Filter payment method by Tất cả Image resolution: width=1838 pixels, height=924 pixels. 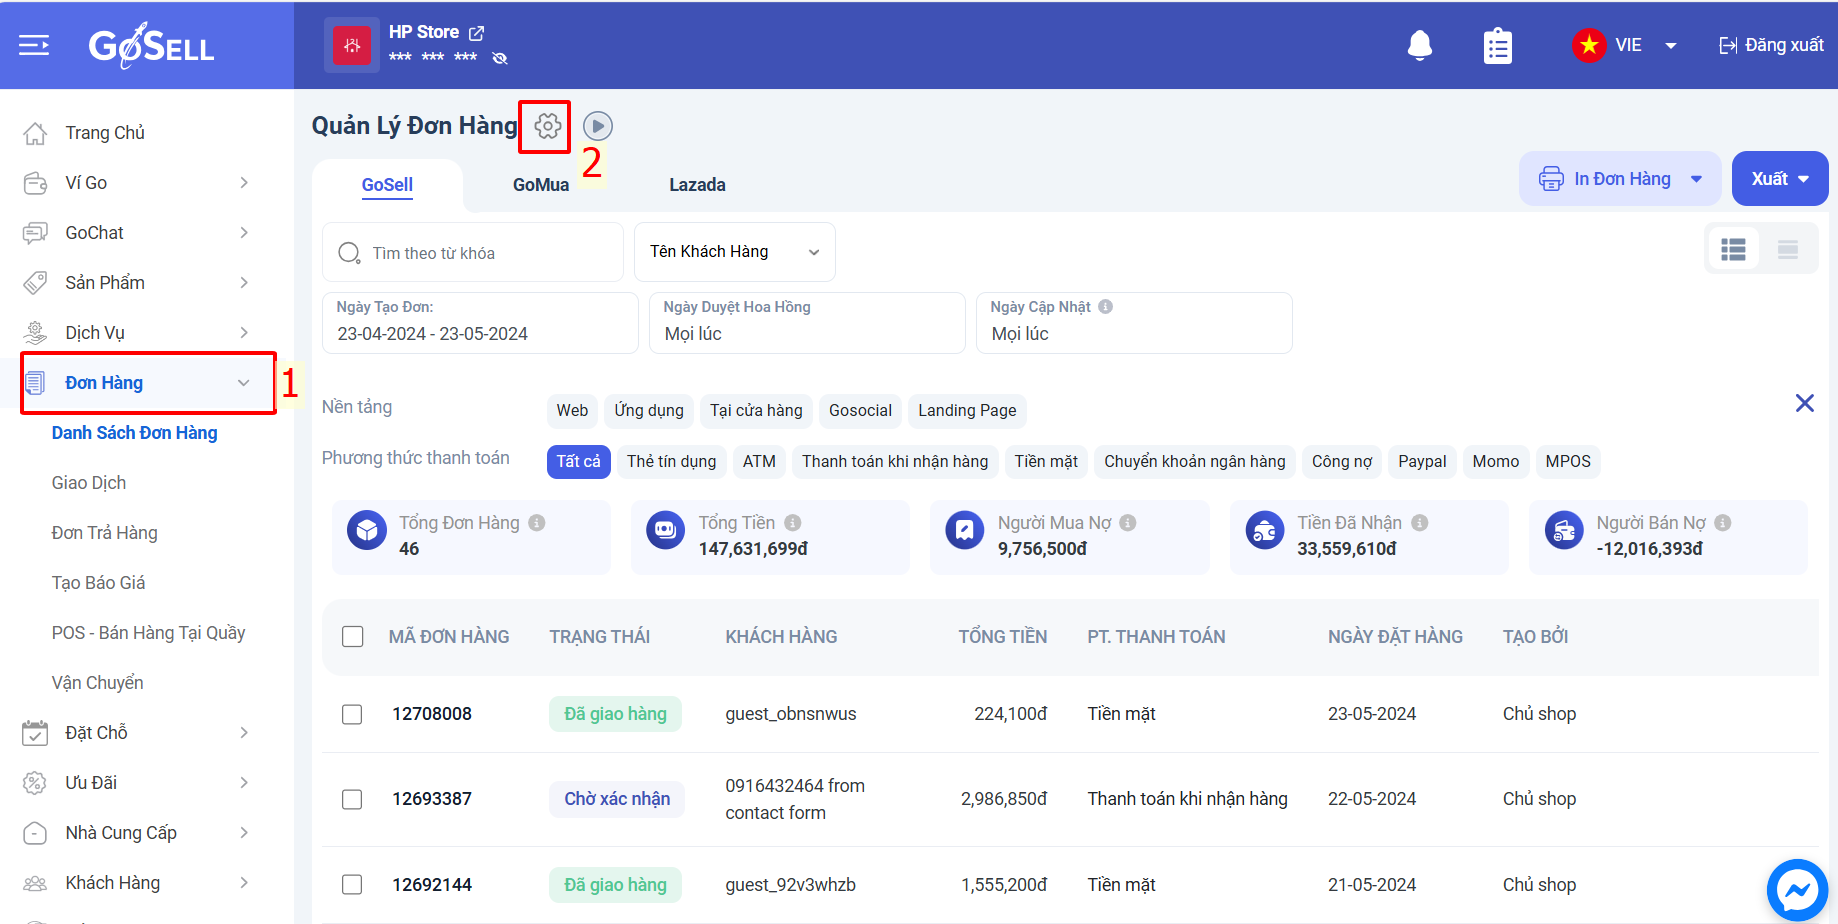tap(579, 462)
